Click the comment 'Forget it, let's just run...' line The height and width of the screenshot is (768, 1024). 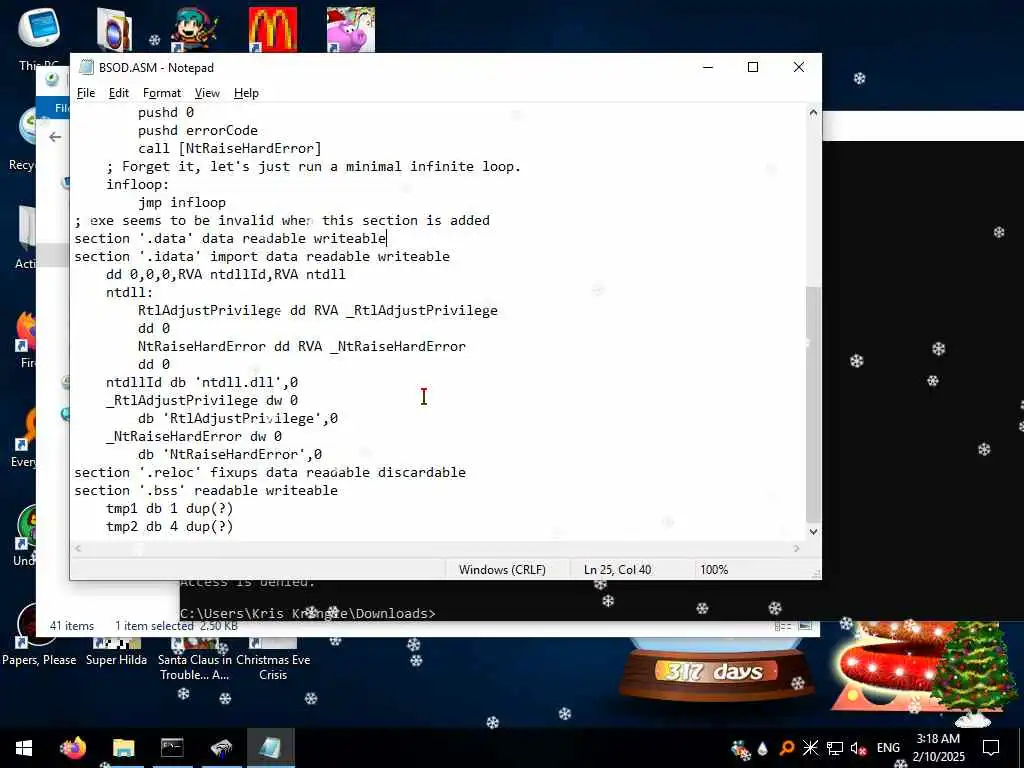pos(313,166)
